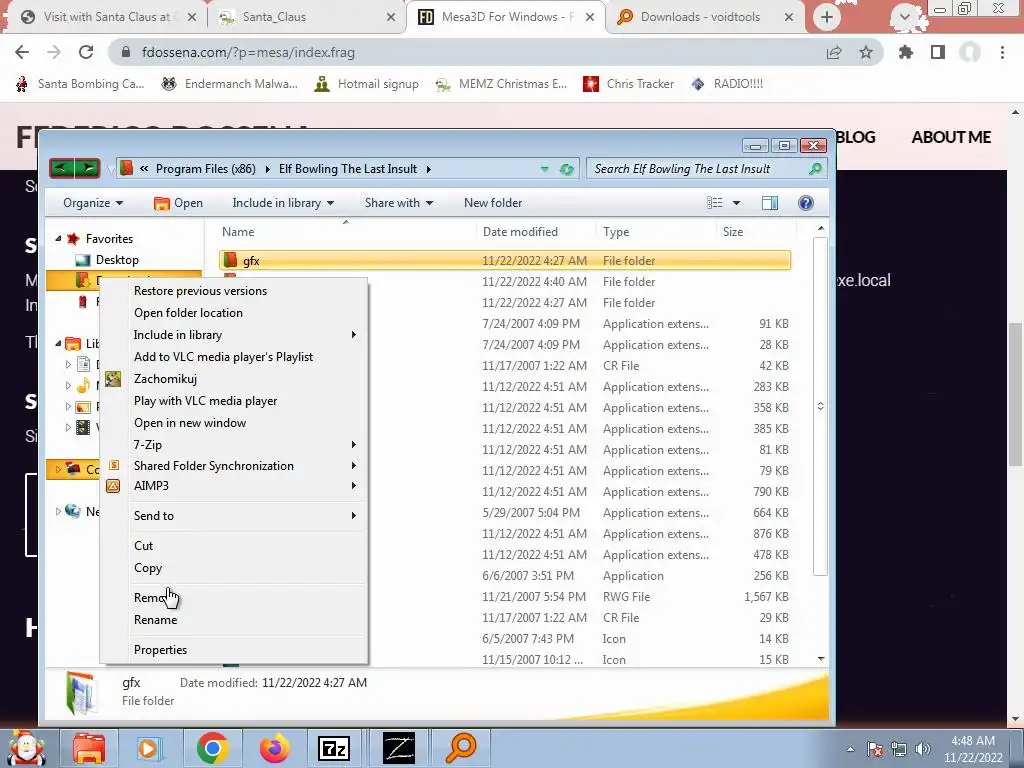Image resolution: width=1024 pixels, height=768 pixels.
Task: Open Properties from context menu
Action: (x=234, y=650)
